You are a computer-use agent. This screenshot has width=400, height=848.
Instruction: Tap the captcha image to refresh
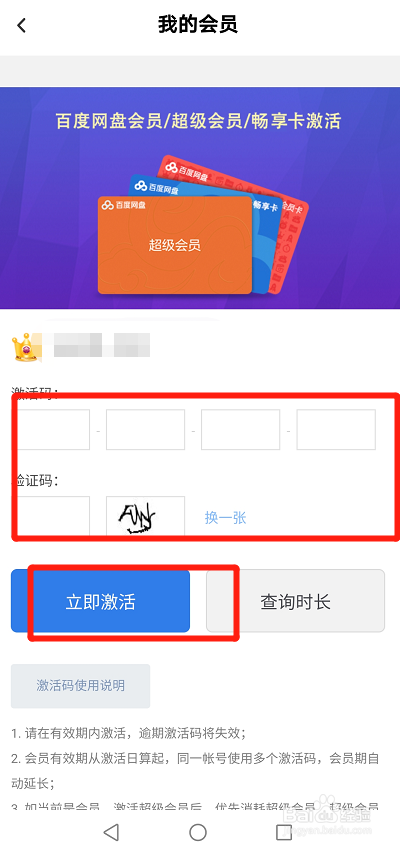tap(145, 516)
